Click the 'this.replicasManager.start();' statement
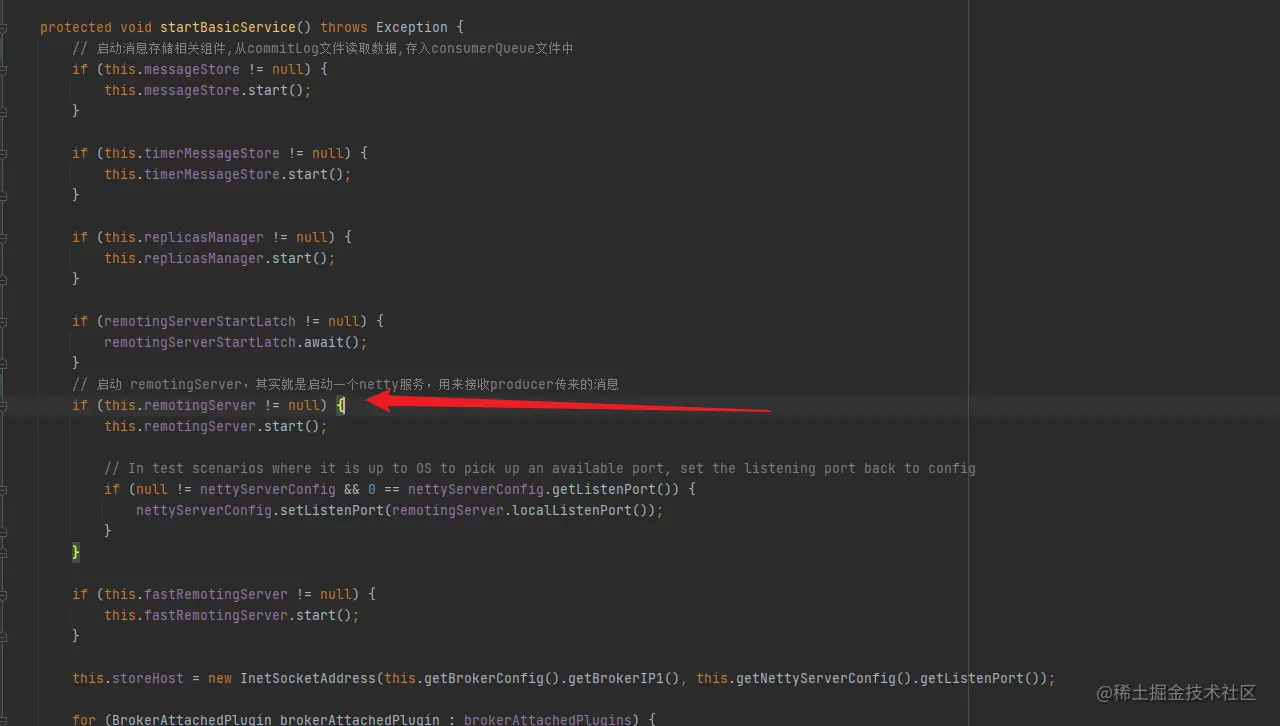This screenshot has width=1280, height=726. coord(220,258)
